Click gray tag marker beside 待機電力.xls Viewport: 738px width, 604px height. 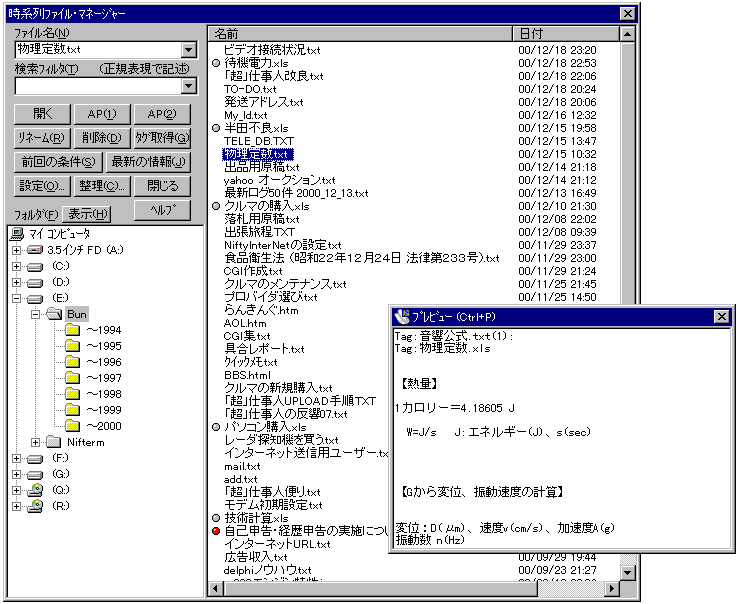pyautogui.click(x=216, y=63)
